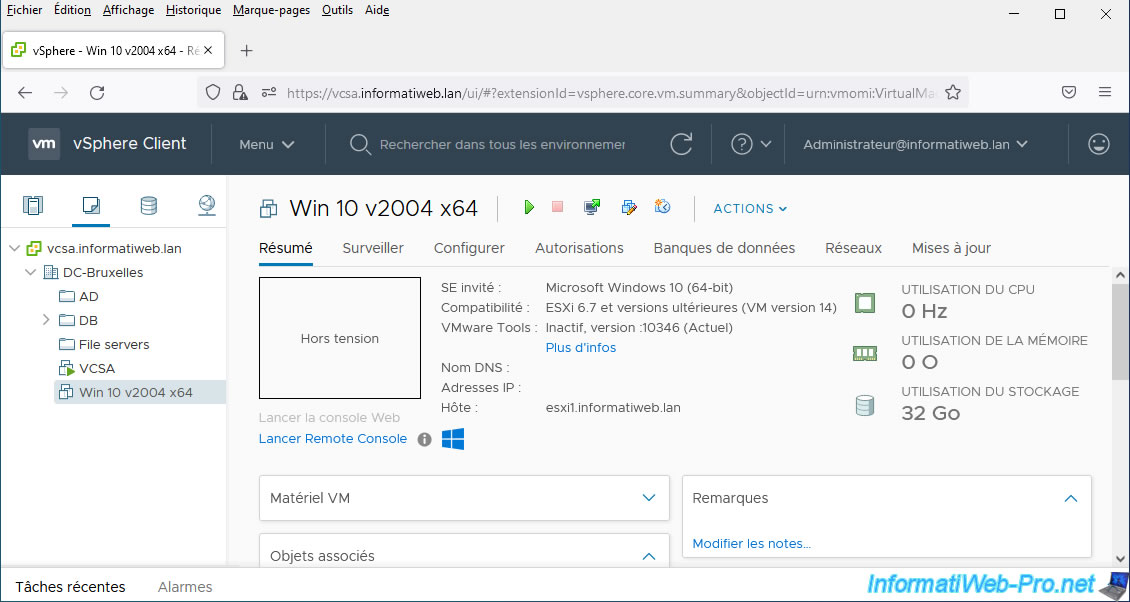Collapse the Remarques panel
This screenshot has width=1130, height=602.
(x=1070, y=498)
